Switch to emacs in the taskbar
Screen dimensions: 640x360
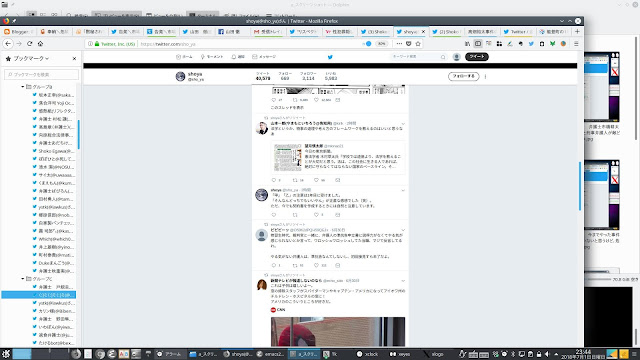[270, 354]
